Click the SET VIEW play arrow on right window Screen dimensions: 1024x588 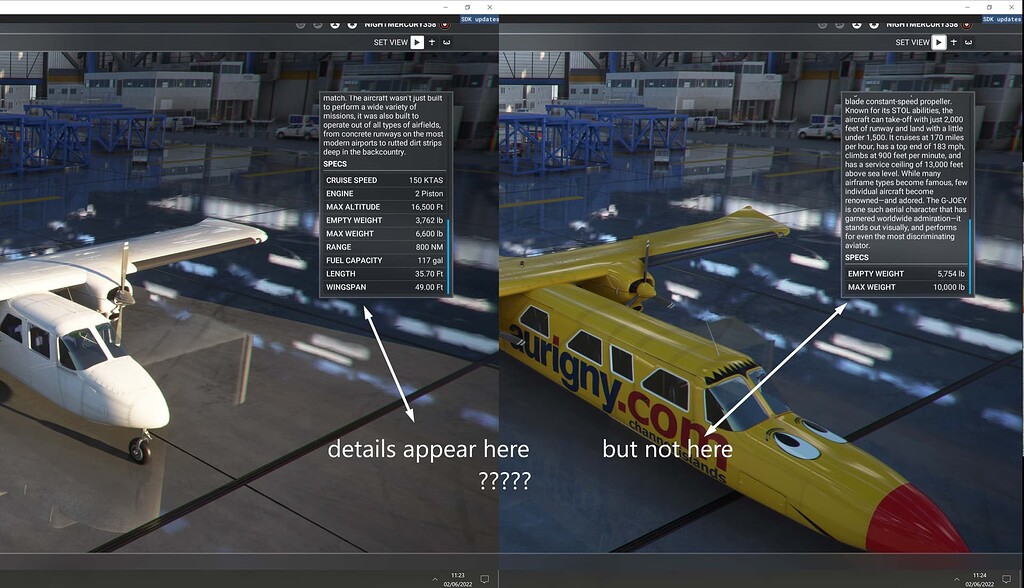939,42
